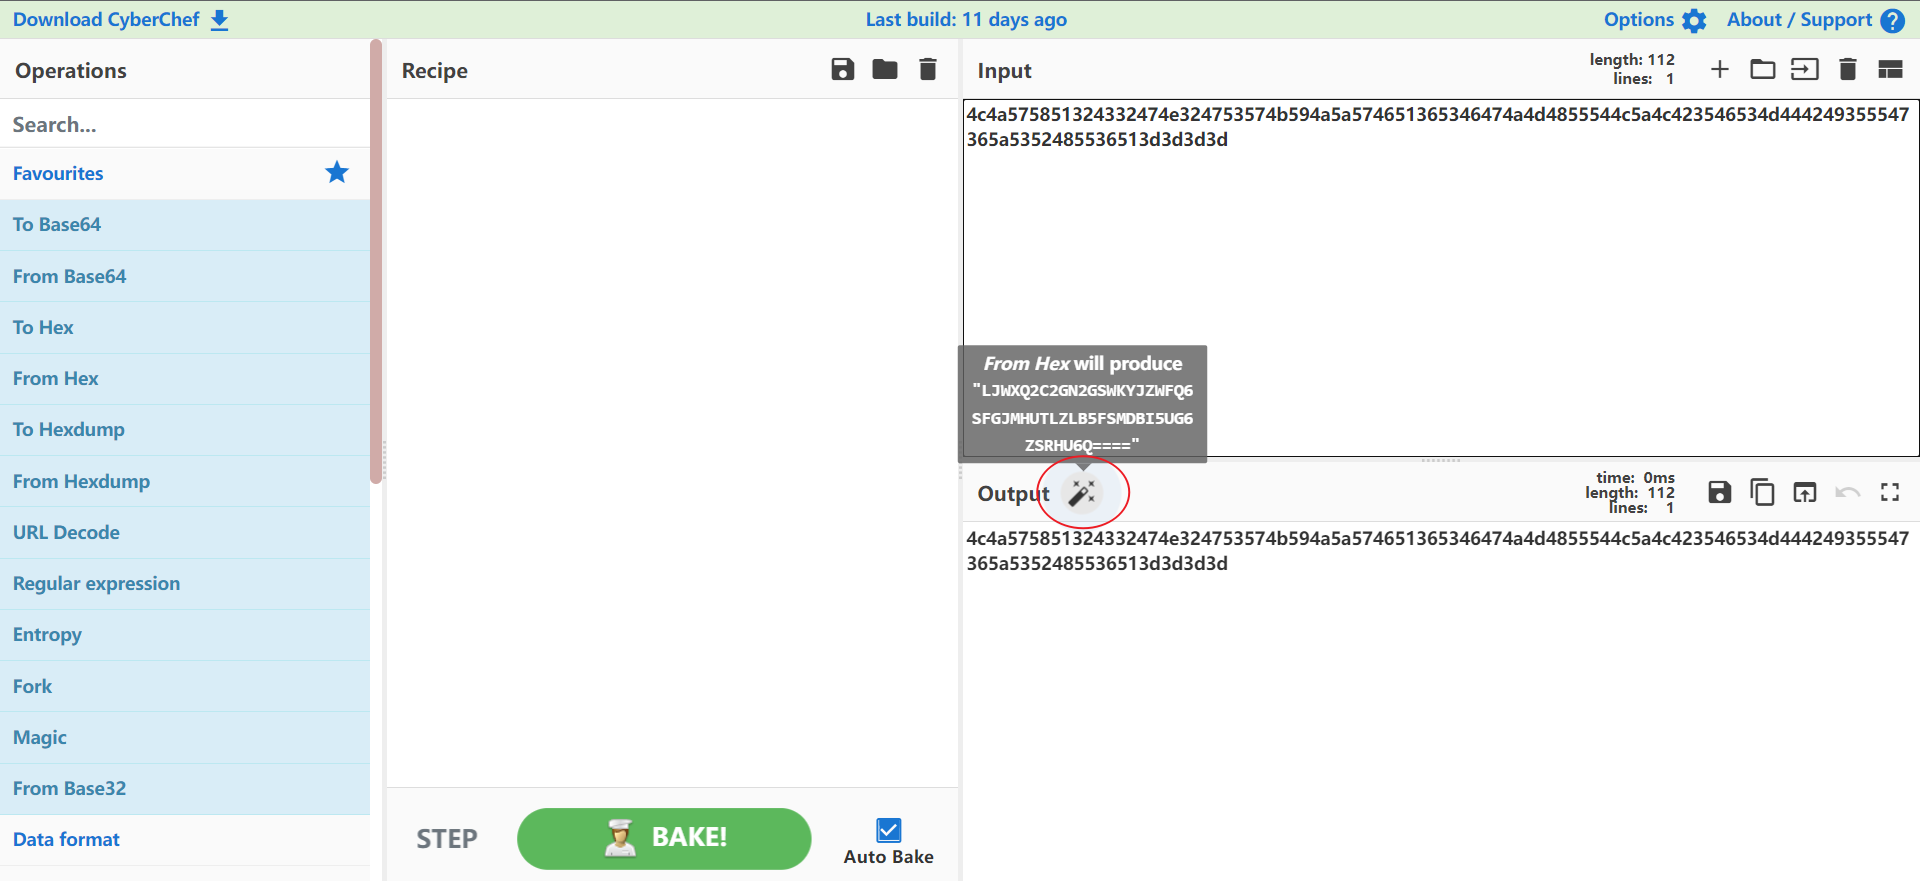Select the Regular expression operation

coord(185,584)
